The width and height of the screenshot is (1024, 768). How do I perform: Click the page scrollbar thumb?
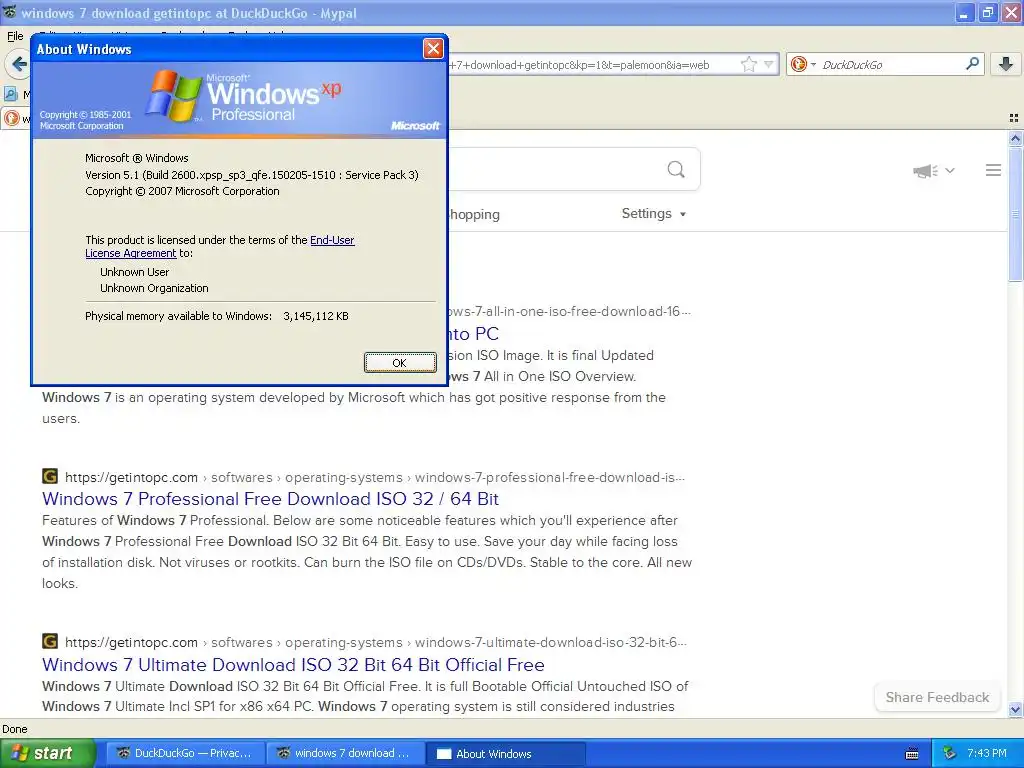pyautogui.click(x=1015, y=214)
